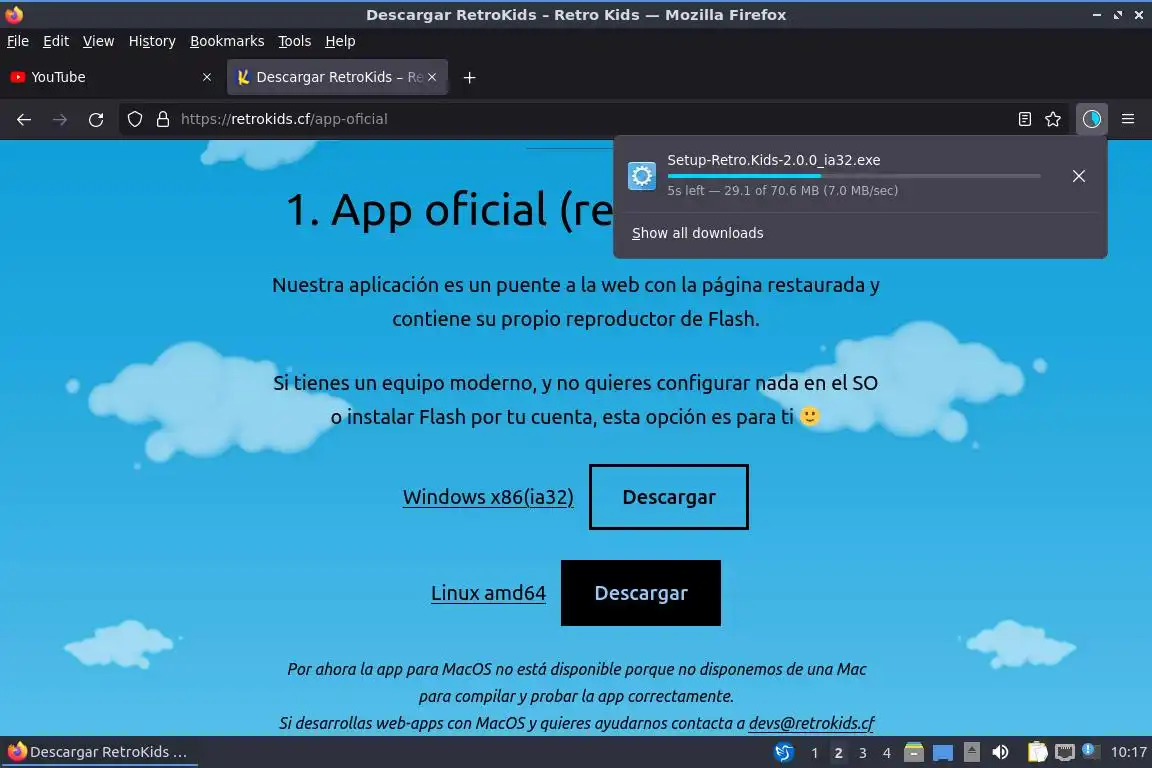
Task: Click the forward navigation arrow
Action: pyautogui.click(x=60, y=119)
